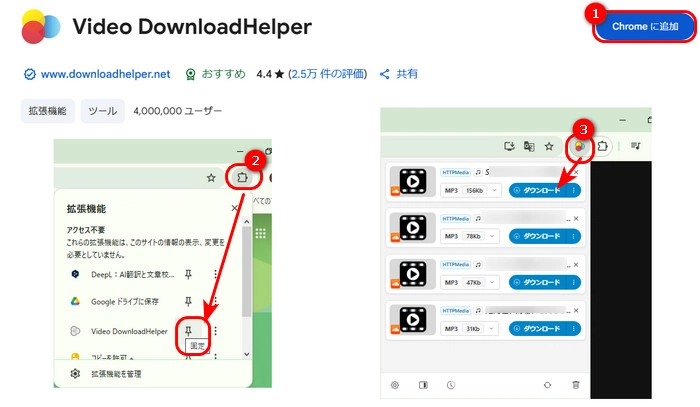The image size is (700, 407).
Task: Click the extension list scrollbar up arrow
Action: coord(246,221)
